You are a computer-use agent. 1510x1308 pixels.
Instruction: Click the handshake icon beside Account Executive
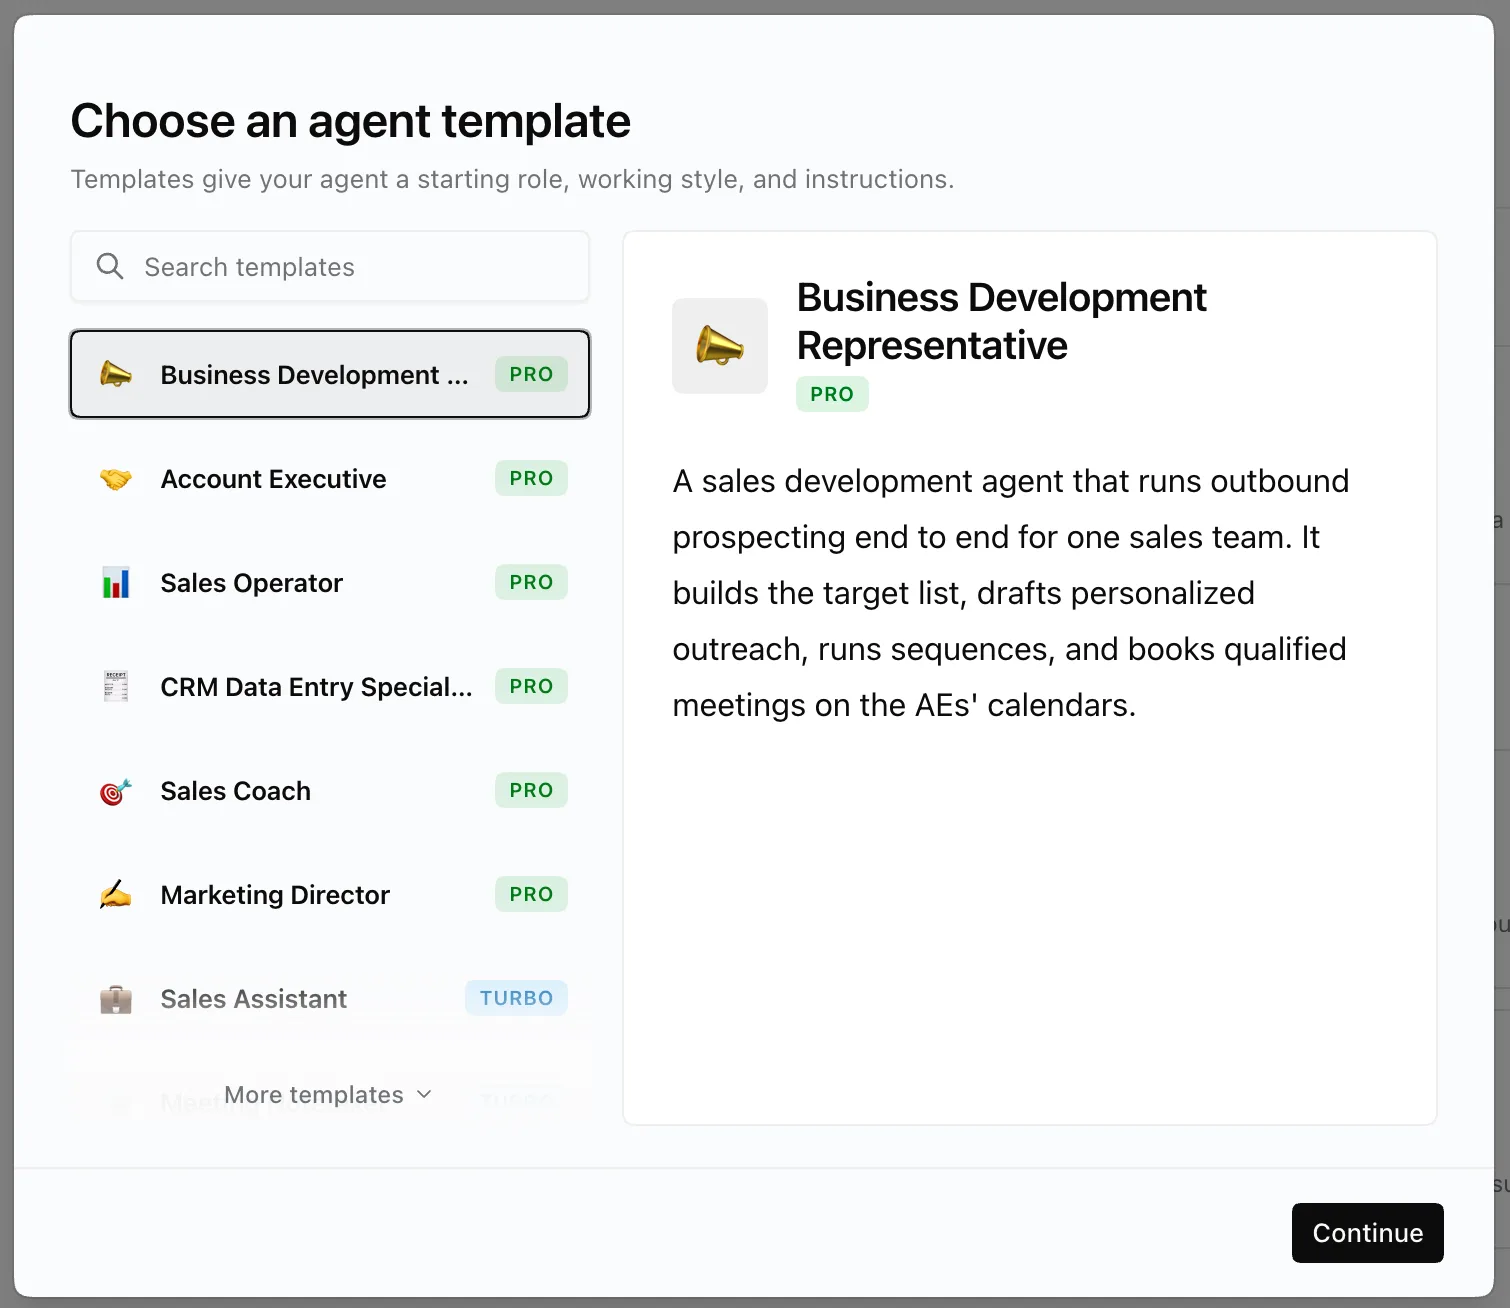116,479
